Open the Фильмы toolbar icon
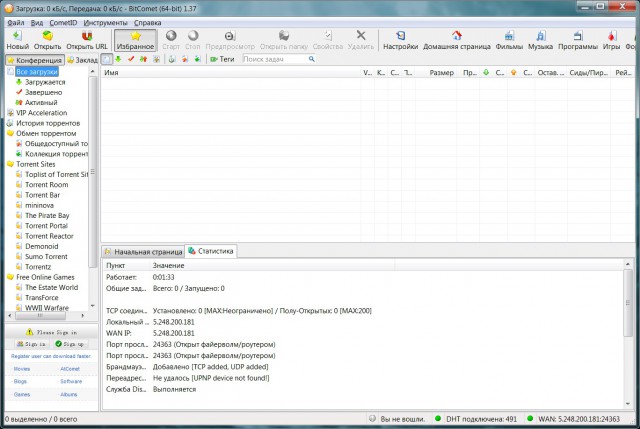 [x=509, y=36]
